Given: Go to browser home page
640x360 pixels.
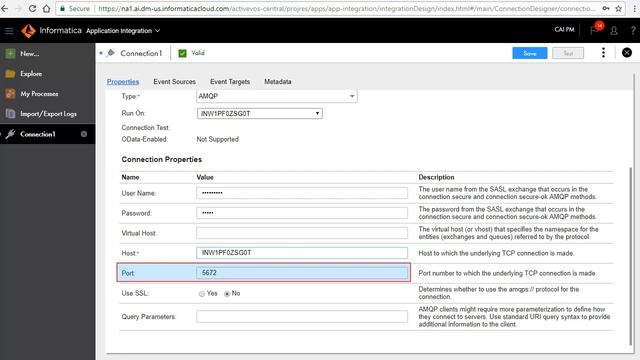Looking at the screenshot, I should click(46, 8).
